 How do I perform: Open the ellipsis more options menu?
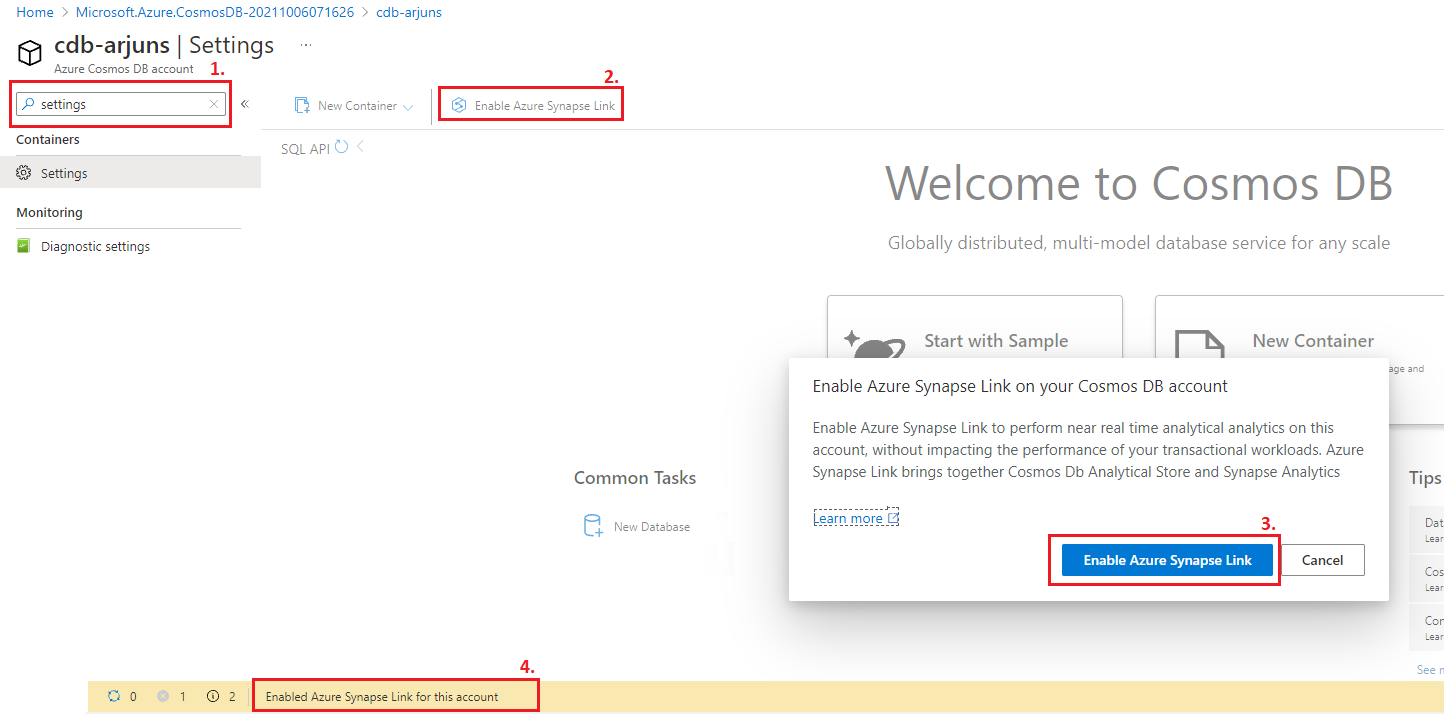306,45
